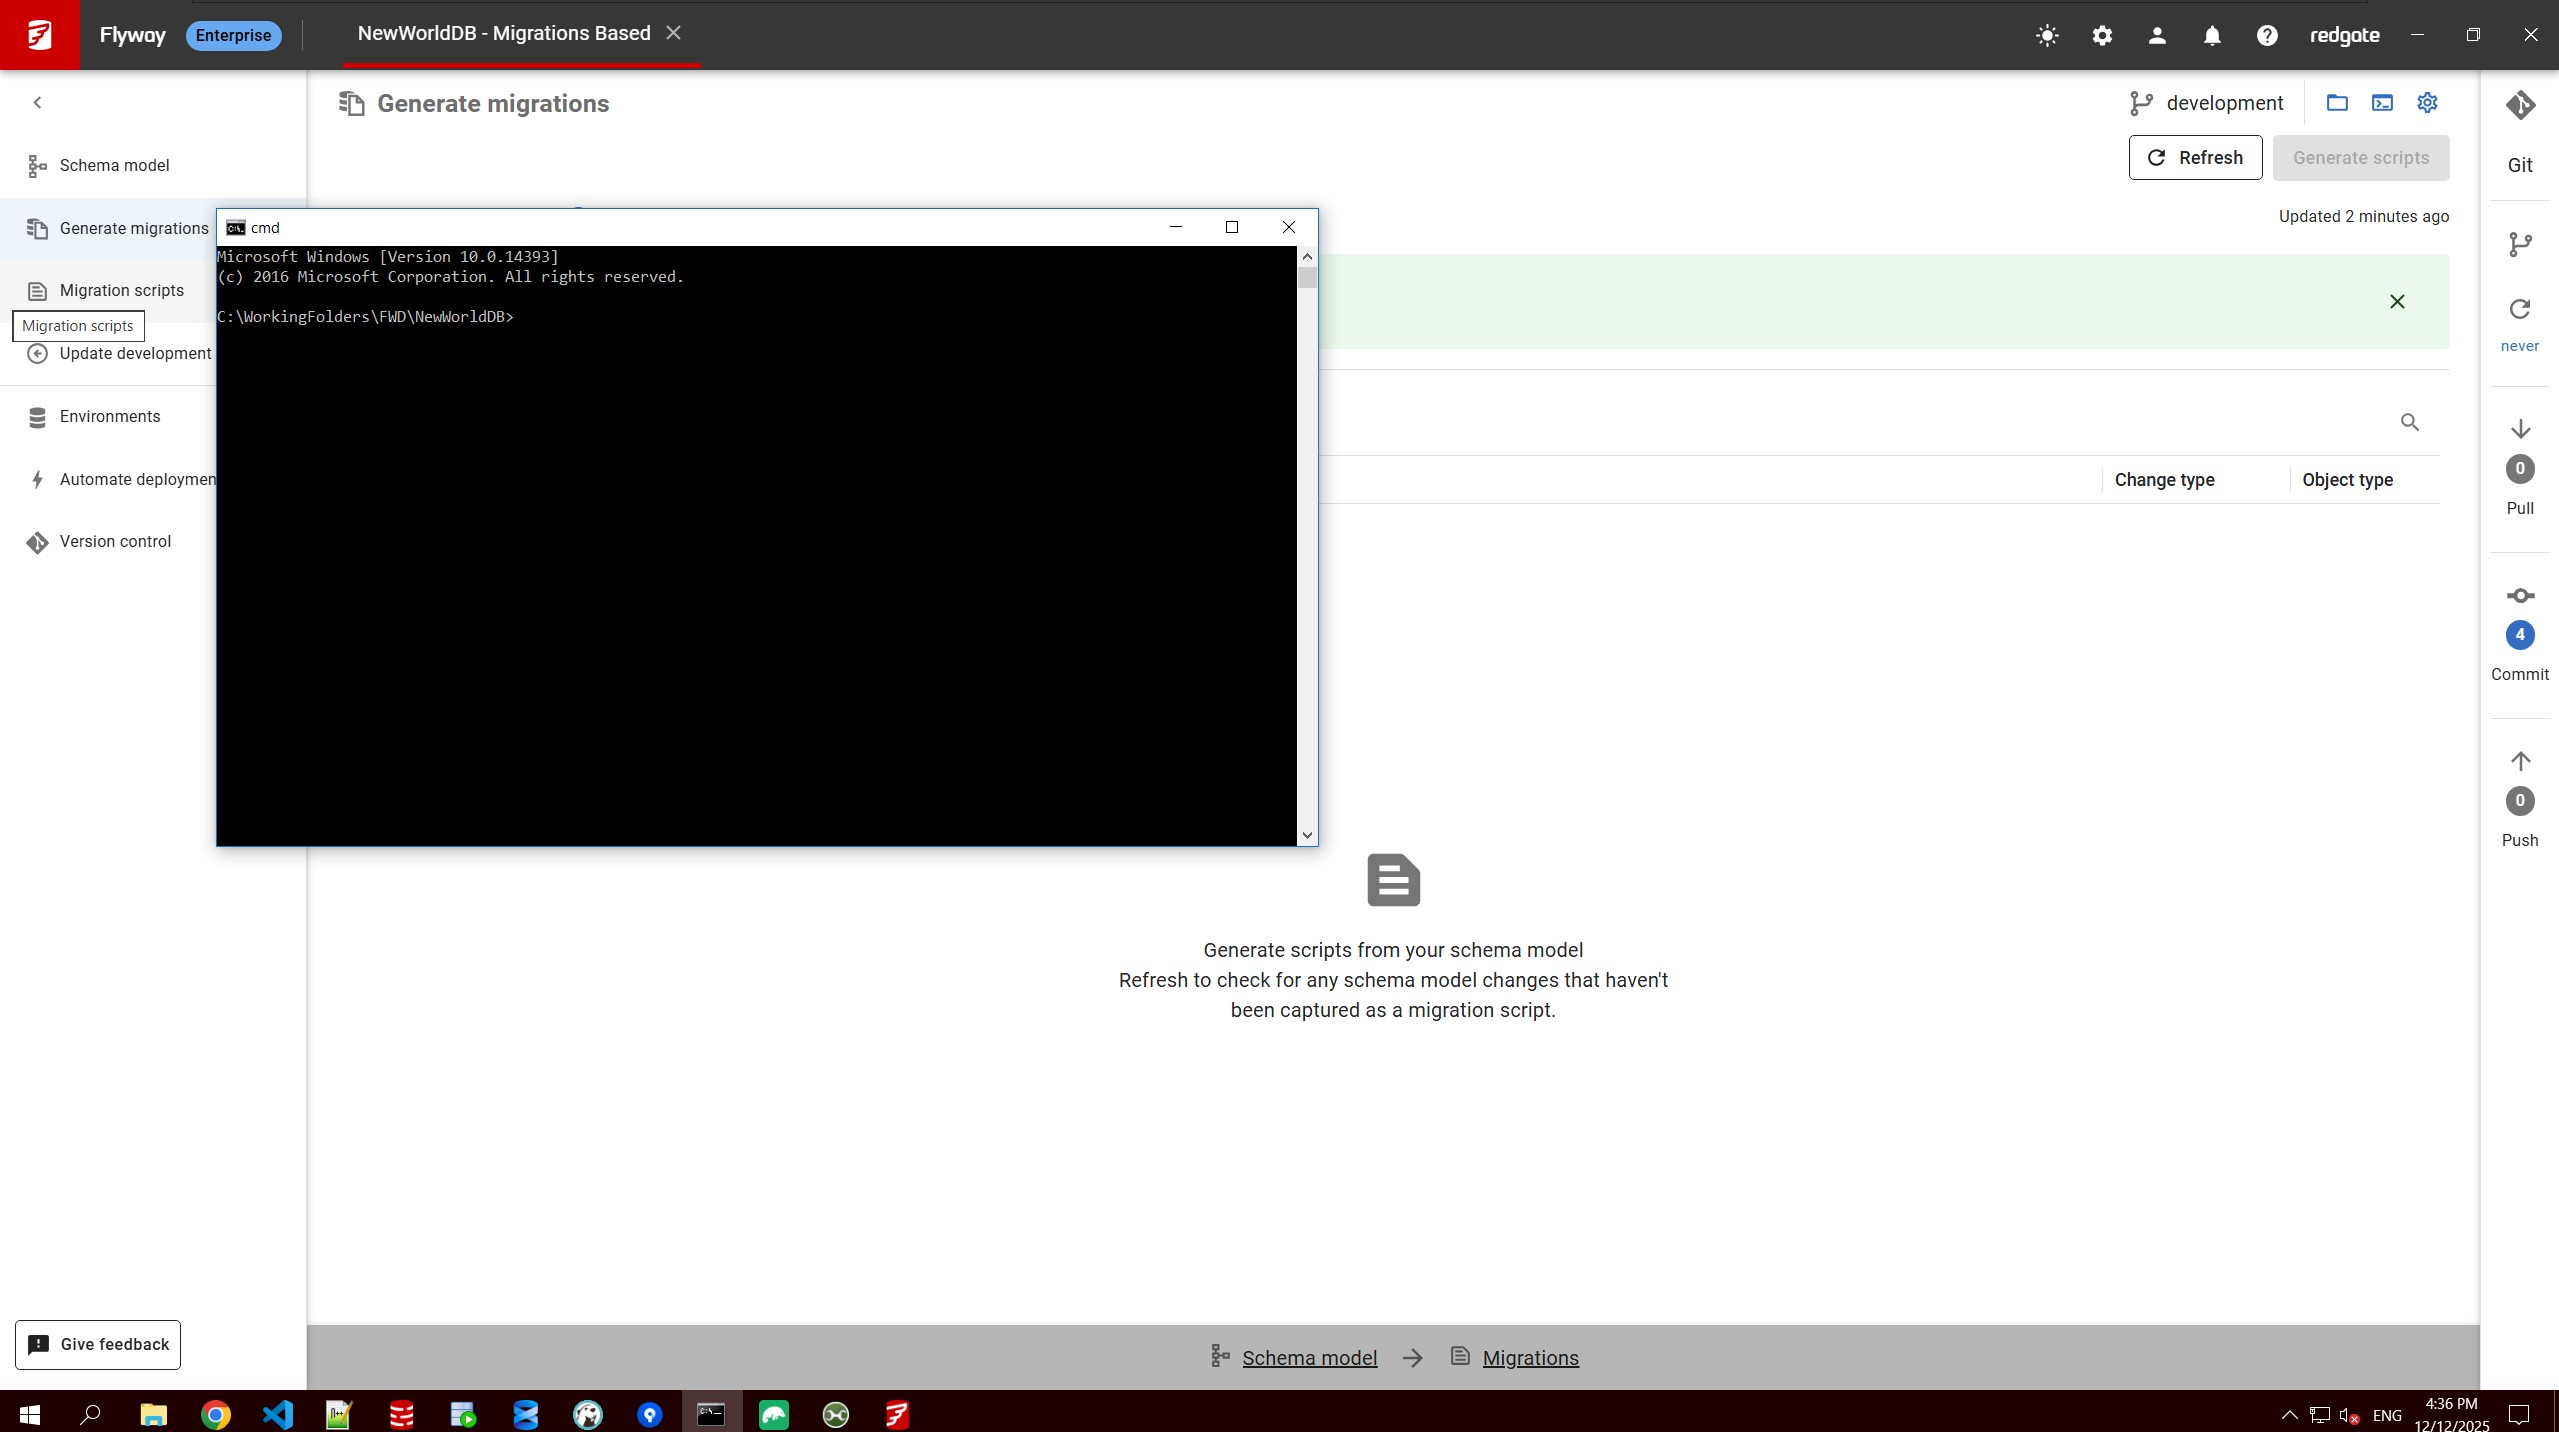The image size is (2559, 1432).
Task: Open Visual Studio Code from taskbar
Action: (278, 1414)
